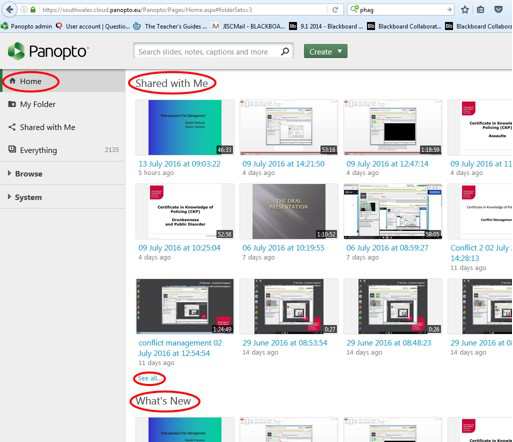Open 29 June 2016 at 08:53:54 recording

tap(285, 343)
